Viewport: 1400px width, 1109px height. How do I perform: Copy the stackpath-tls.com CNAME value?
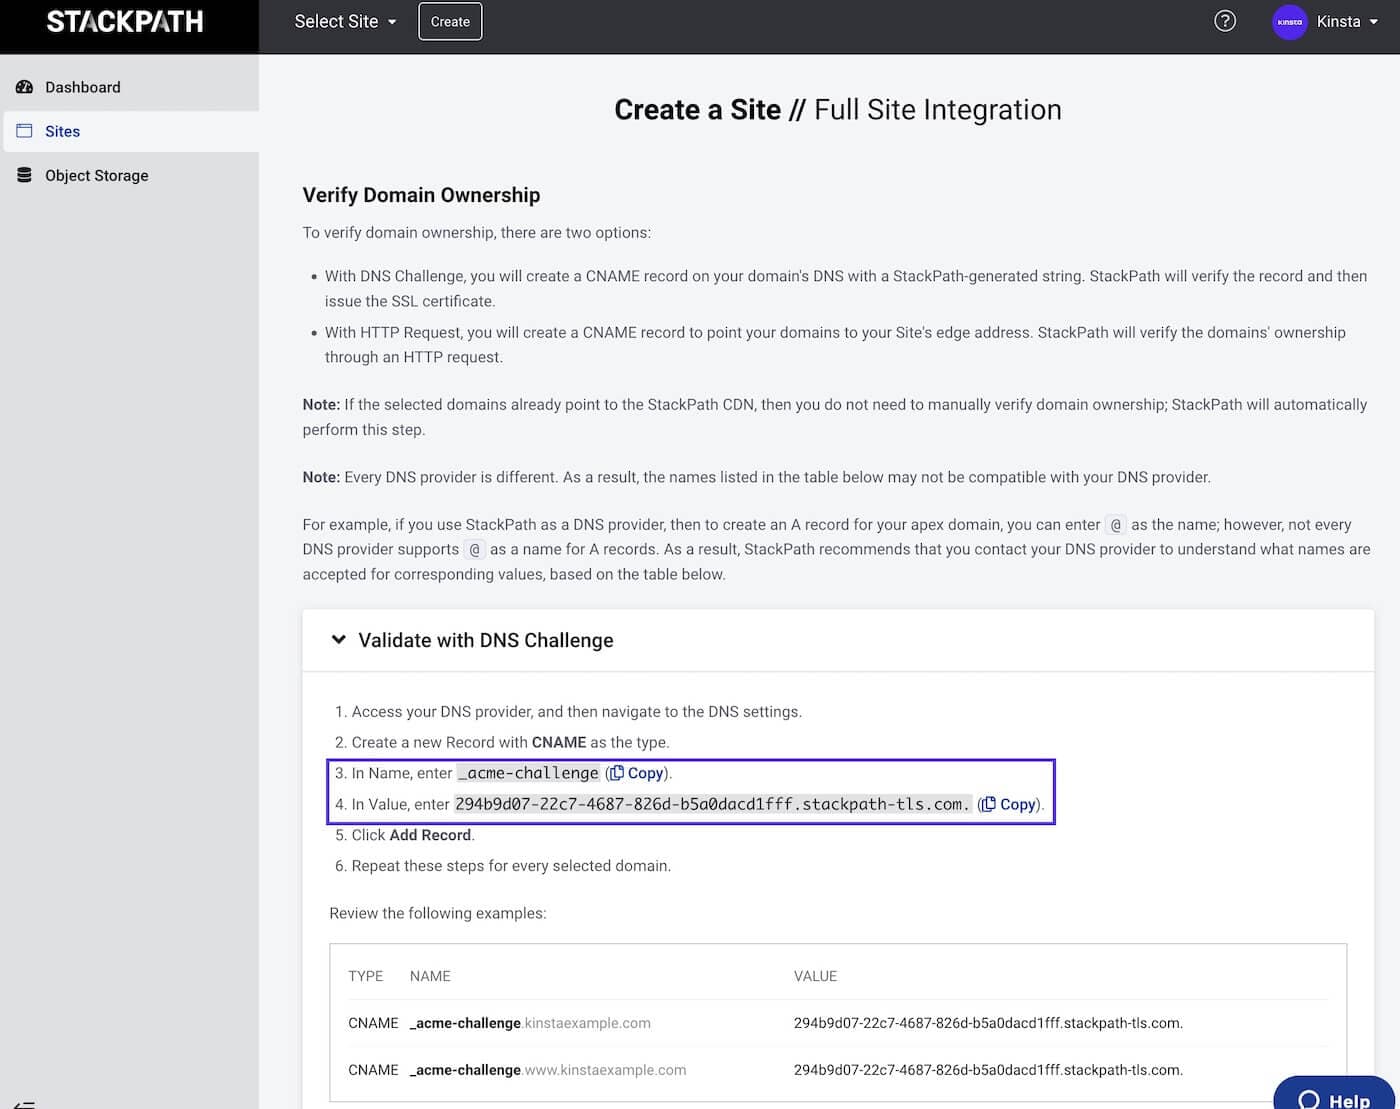point(1009,804)
